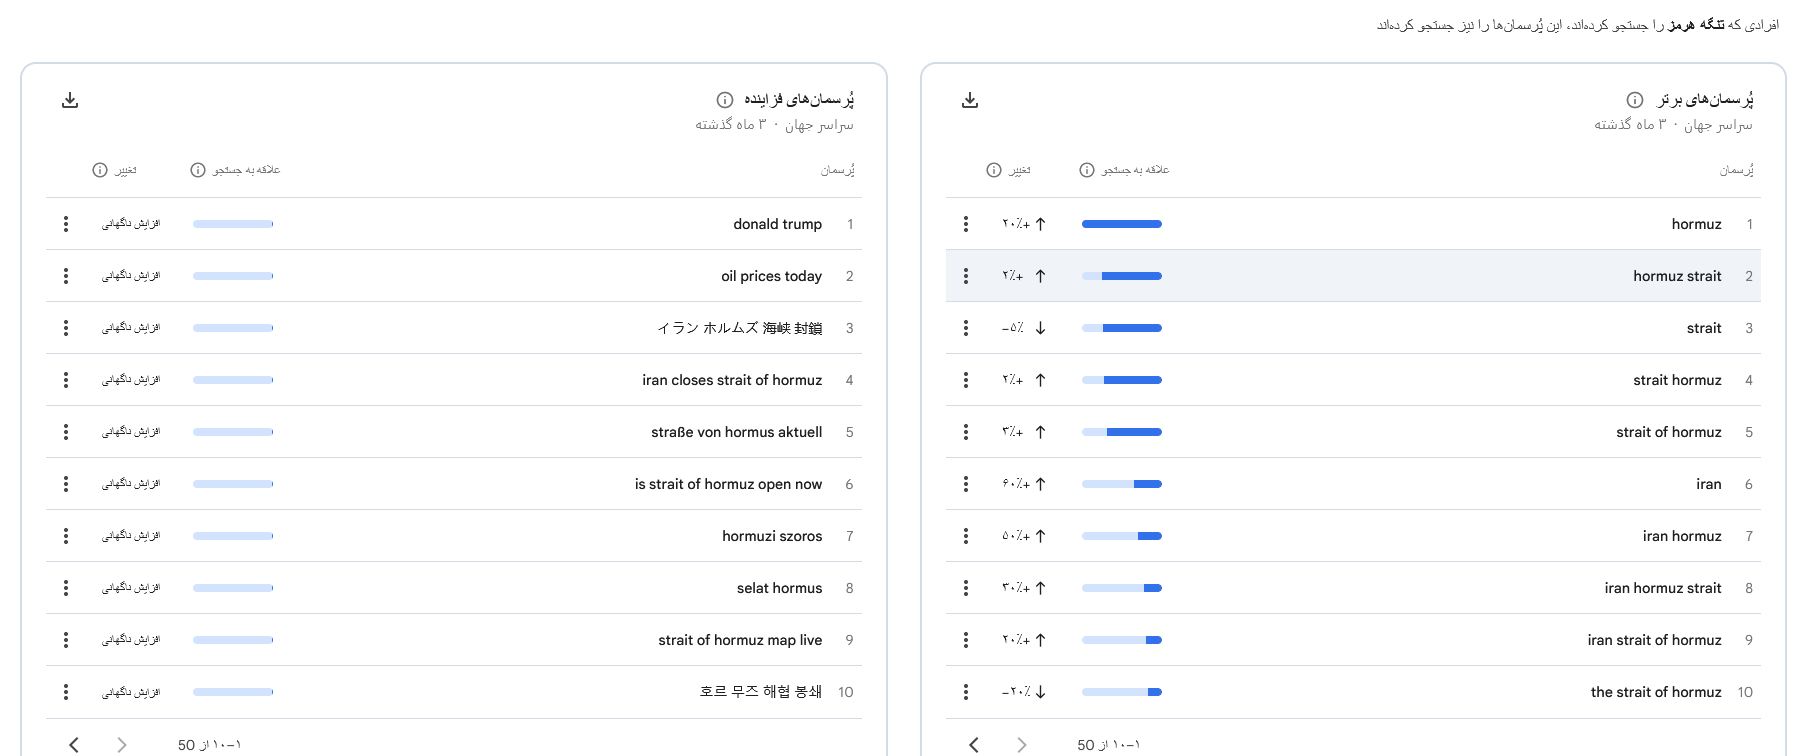The image size is (1808, 756).
Task: Open three-dot menu for 'oil prices today'
Action: 66,276
